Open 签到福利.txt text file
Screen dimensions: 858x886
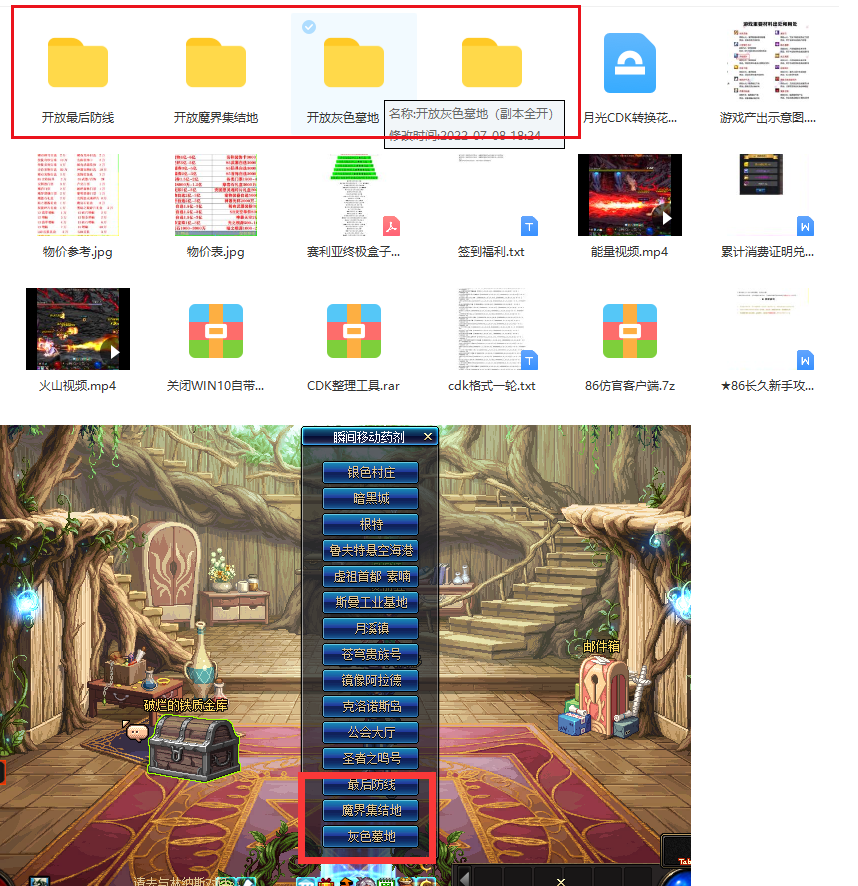[x=492, y=195]
